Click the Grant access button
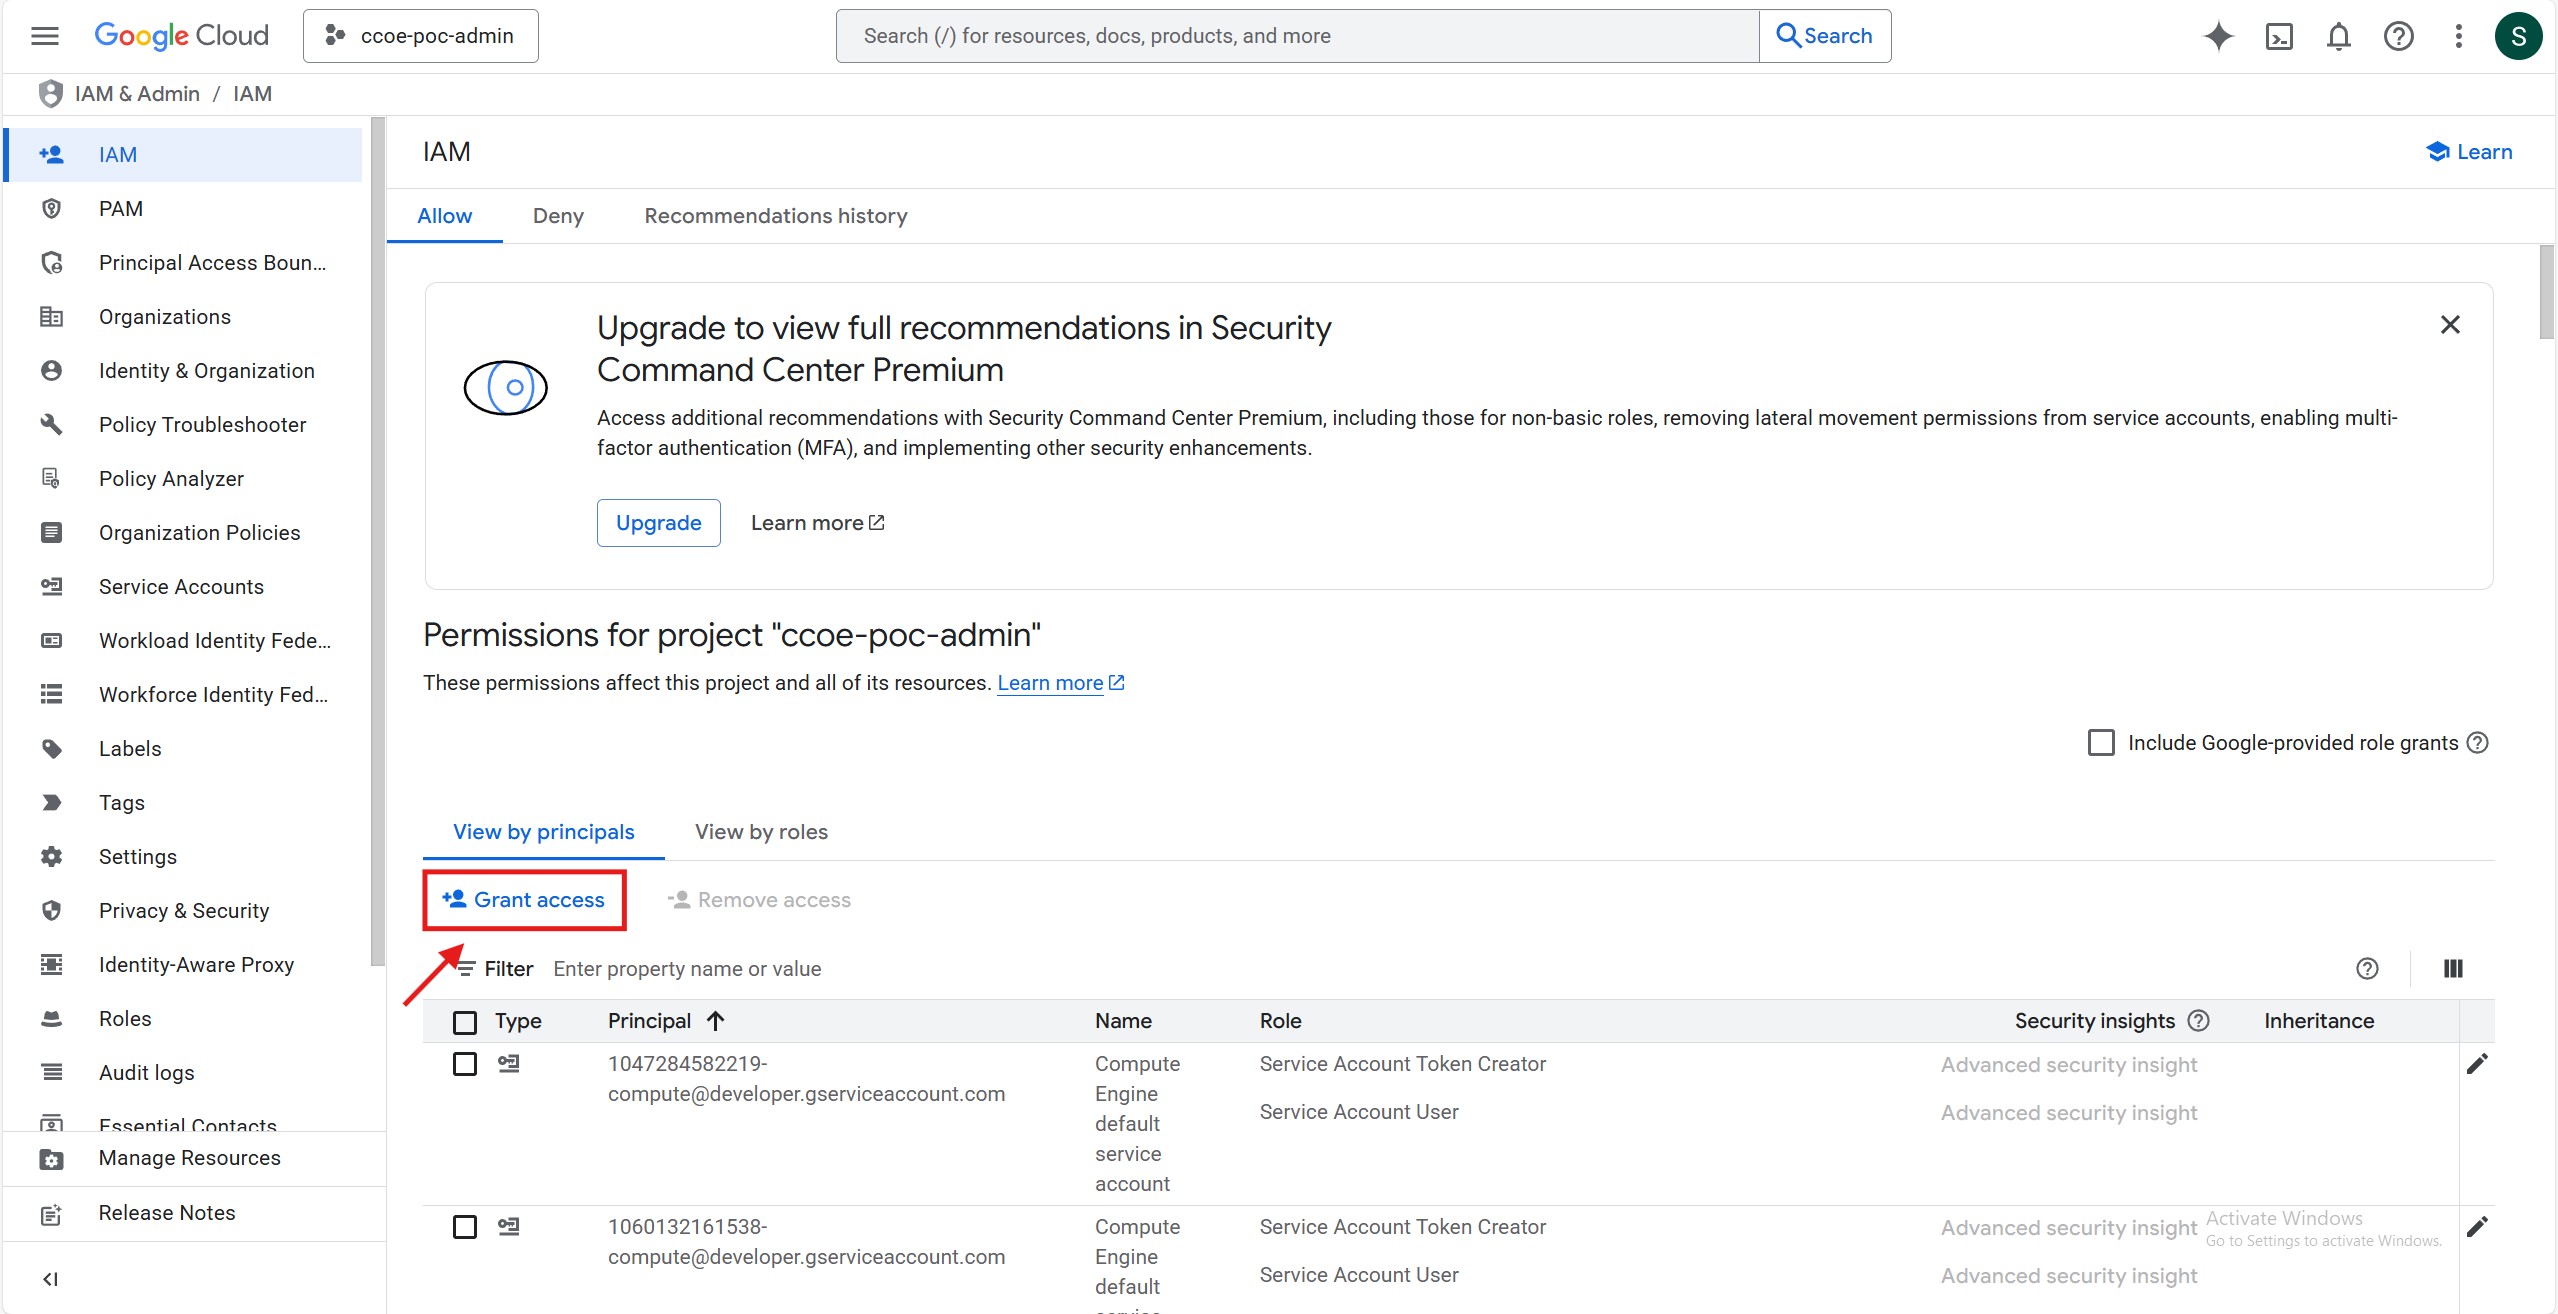Viewport: 2558px width, 1314px height. click(x=524, y=900)
